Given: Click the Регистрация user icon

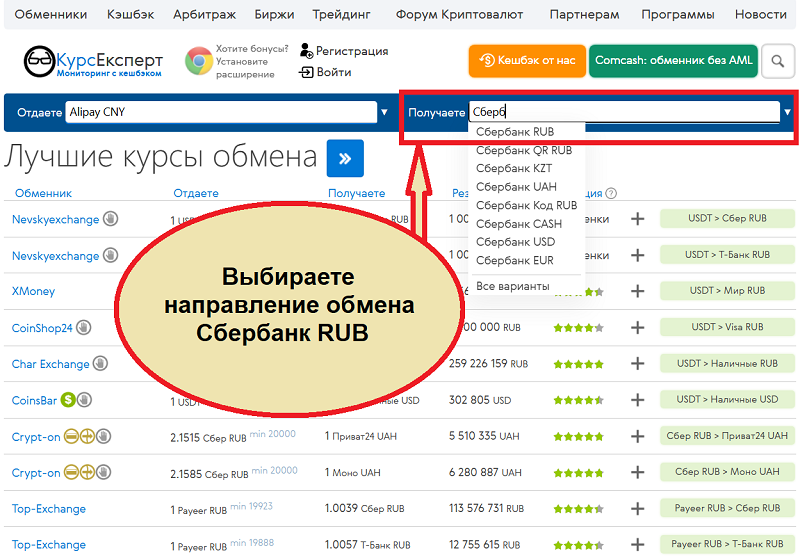Looking at the screenshot, I should (x=306, y=50).
